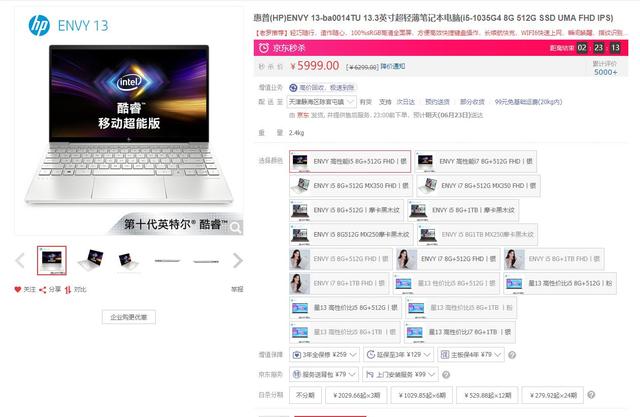Click the help icon after the ×24期 installment option

(591, 395)
